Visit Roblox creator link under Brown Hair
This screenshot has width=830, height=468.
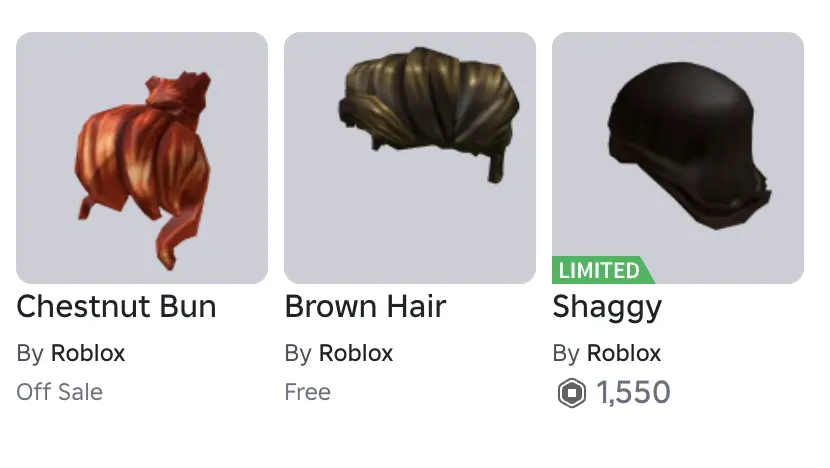tap(356, 353)
